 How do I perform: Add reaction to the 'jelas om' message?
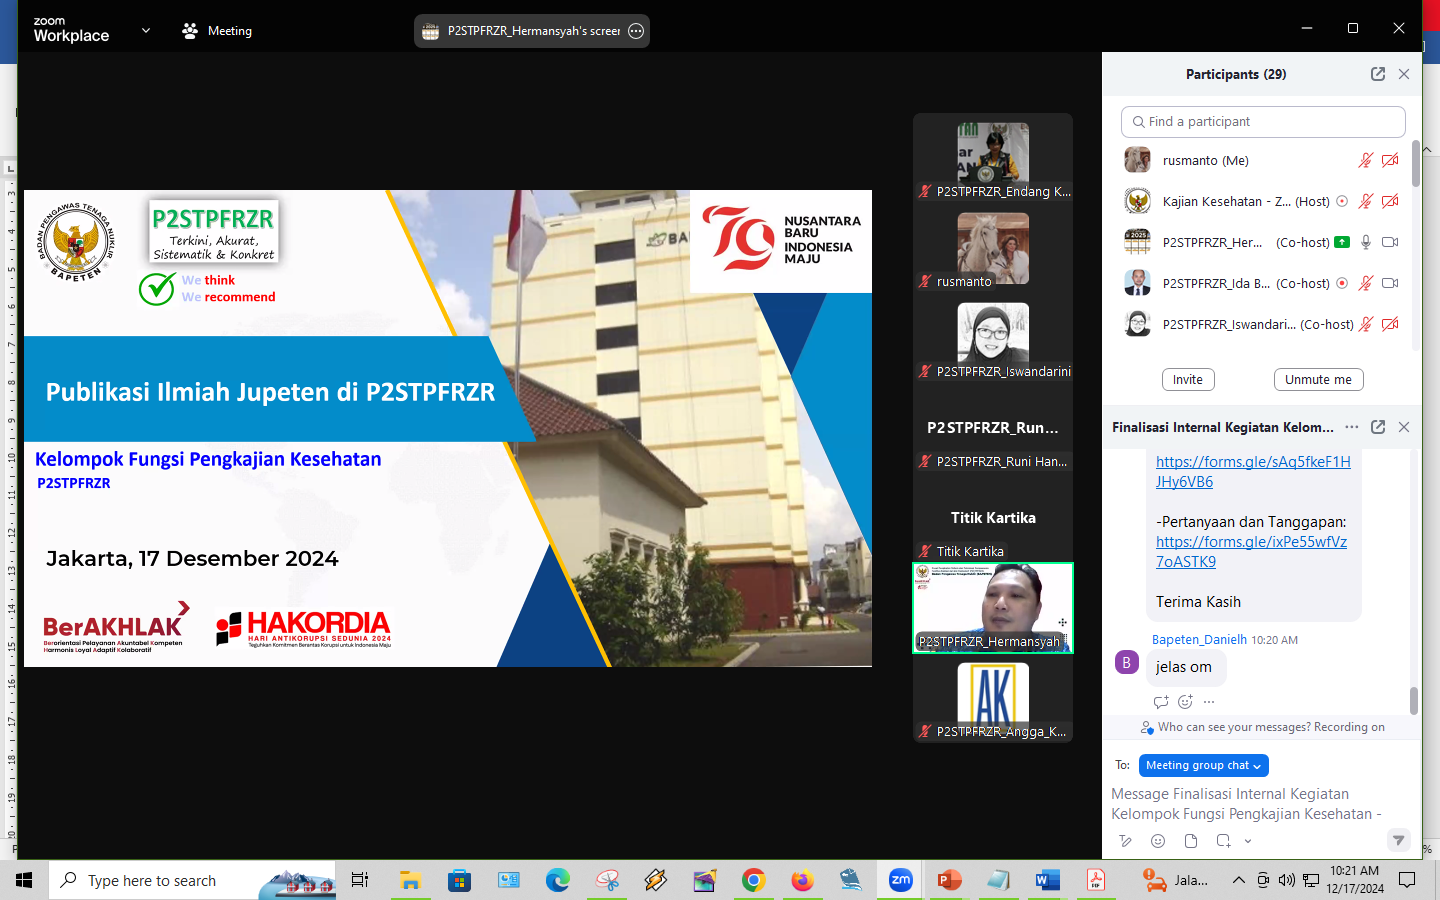tap(1185, 702)
